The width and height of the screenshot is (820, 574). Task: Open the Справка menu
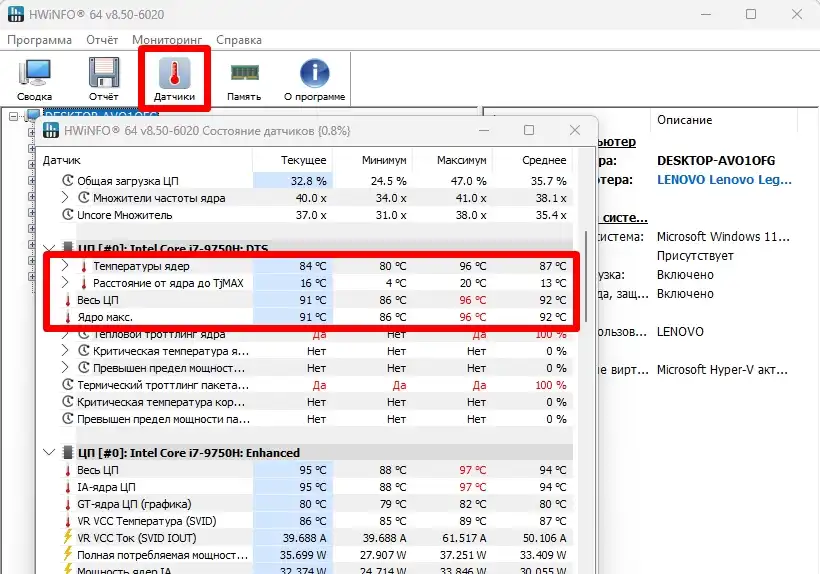coord(239,40)
